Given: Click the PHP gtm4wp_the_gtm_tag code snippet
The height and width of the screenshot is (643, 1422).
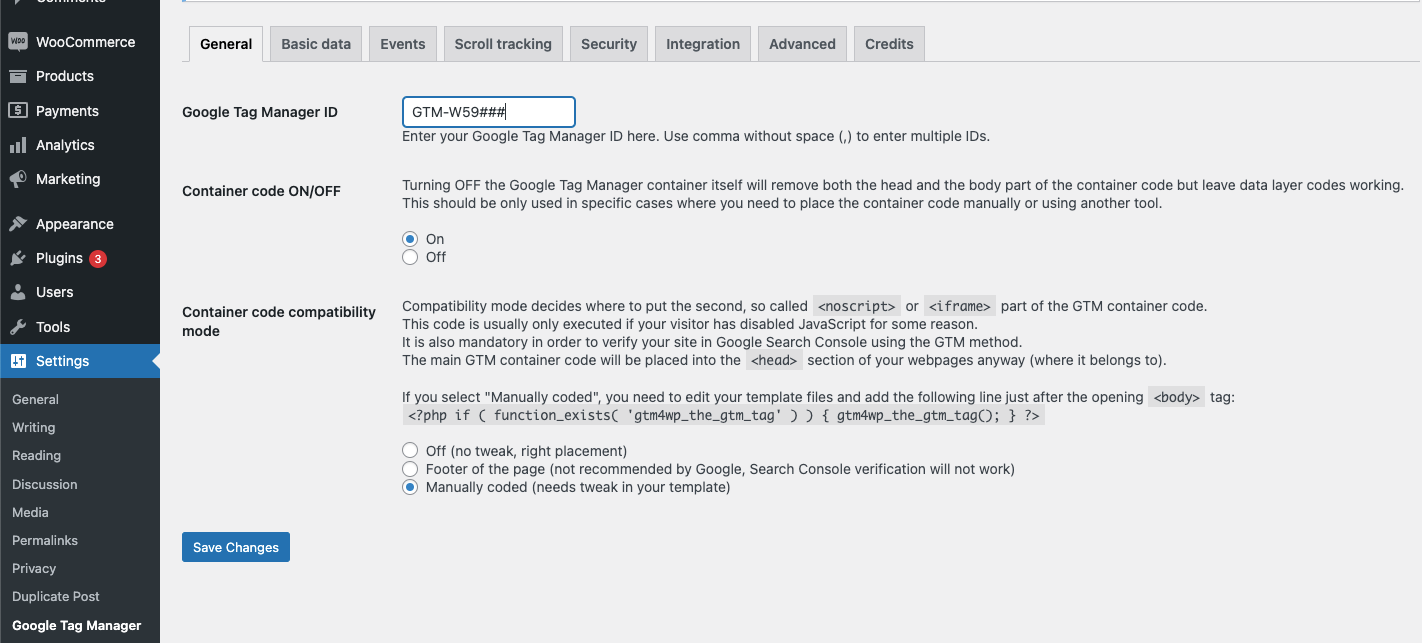Looking at the screenshot, I should [x=724, y=416].
